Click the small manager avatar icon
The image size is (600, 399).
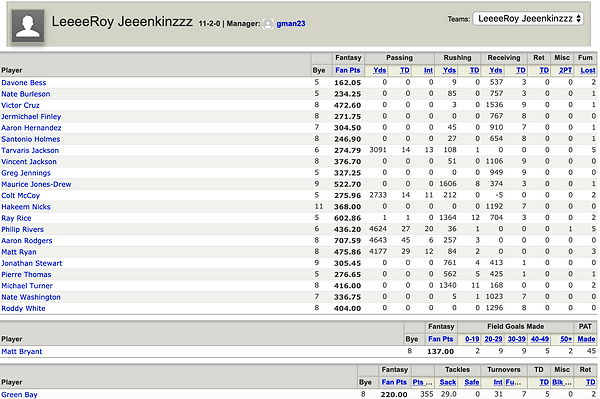pos(268,24)
